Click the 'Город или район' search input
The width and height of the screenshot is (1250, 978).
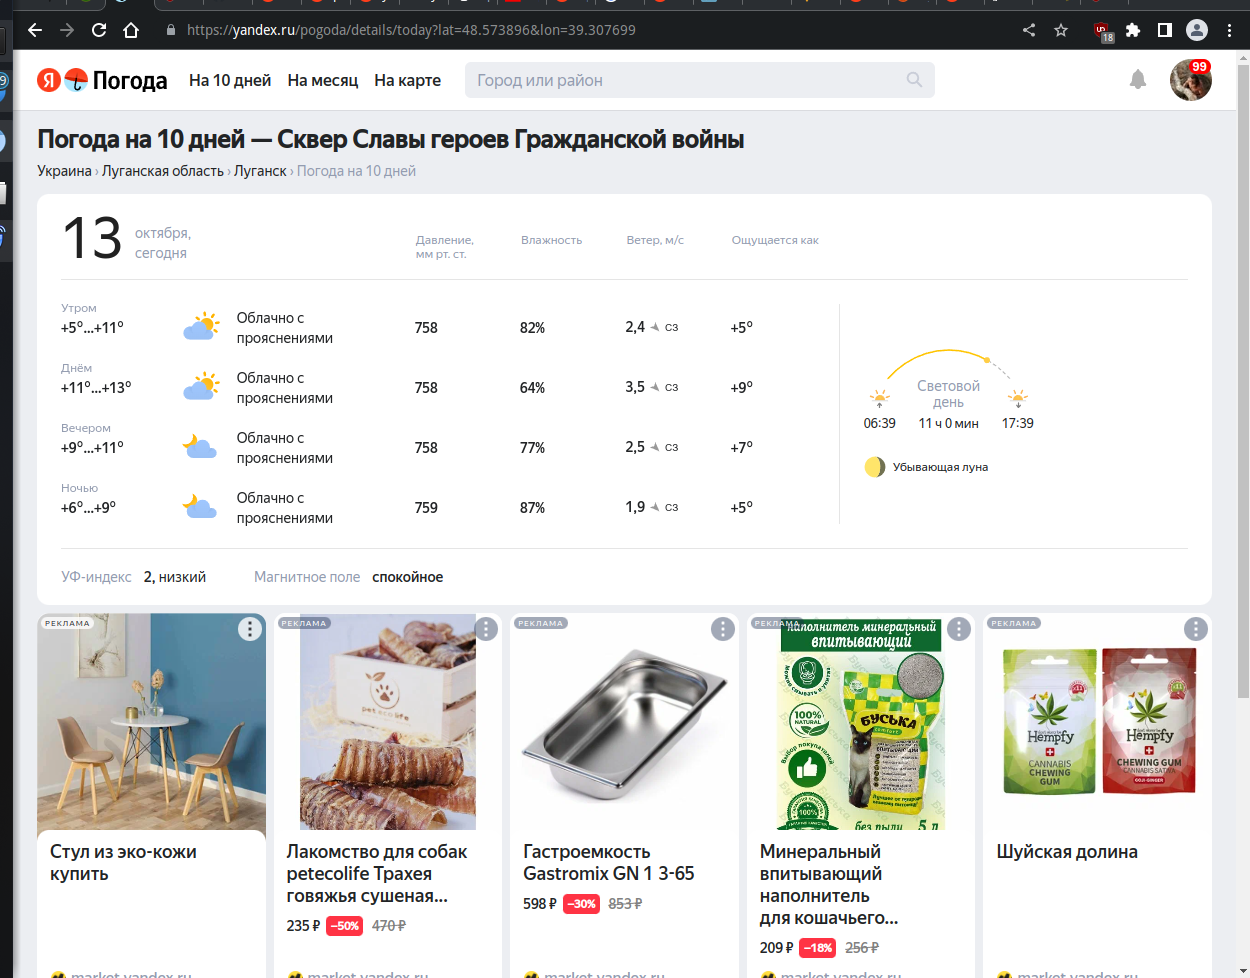coord(650,79)
